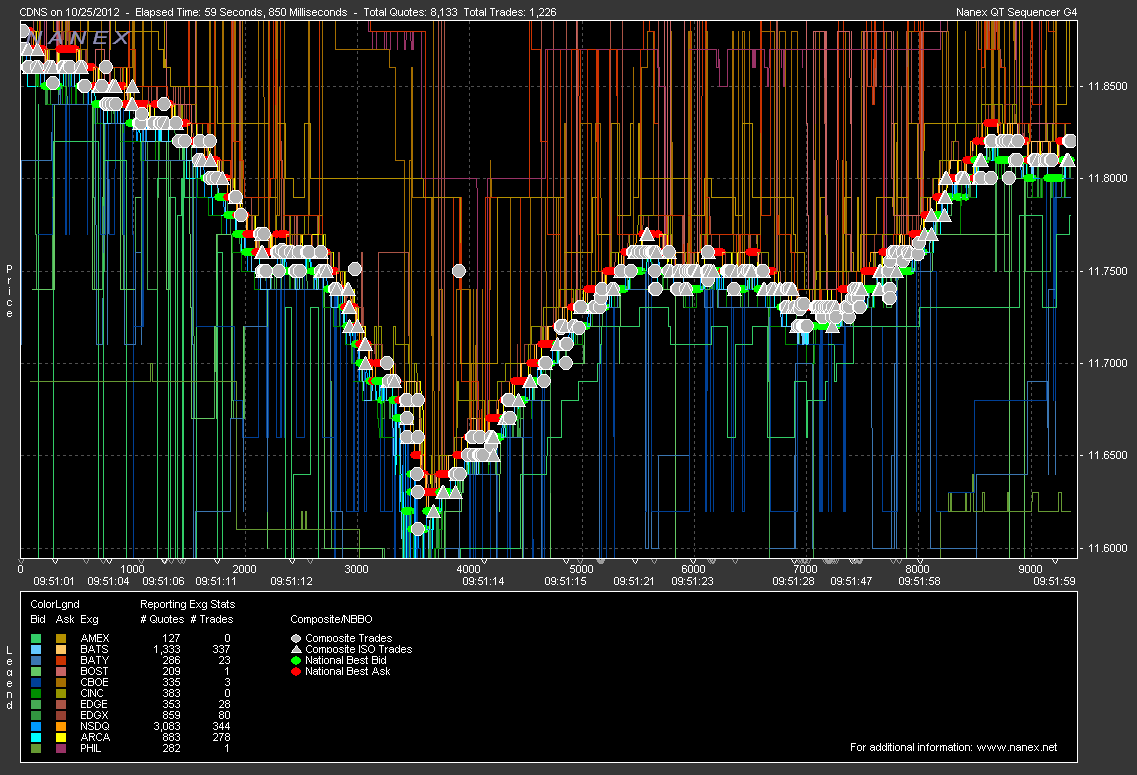Select the EDGX ask color swatch
The height and width of the screenshot is (775, 1137).
coord(61,716)
